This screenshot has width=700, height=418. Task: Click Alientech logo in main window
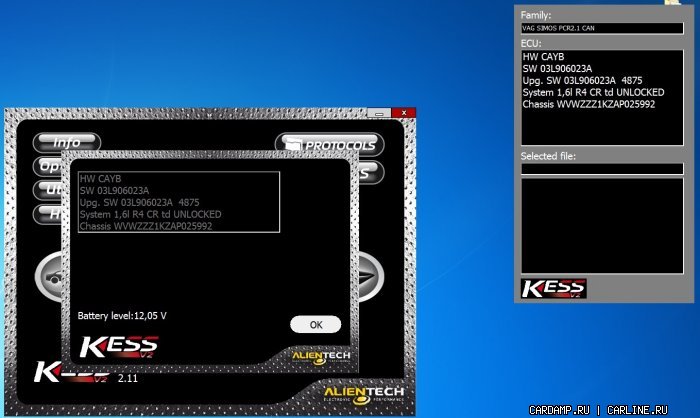tap(364, 393)
